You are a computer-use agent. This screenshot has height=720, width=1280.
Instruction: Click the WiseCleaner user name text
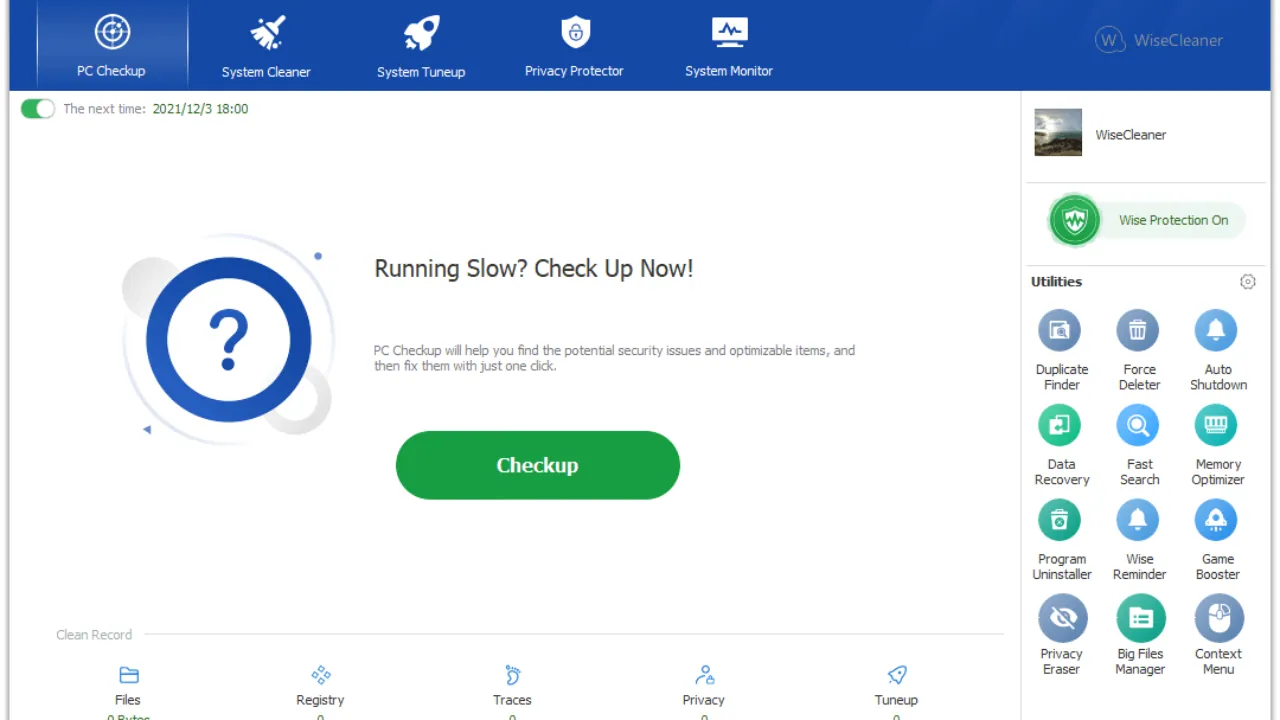tap(1131, 135)
